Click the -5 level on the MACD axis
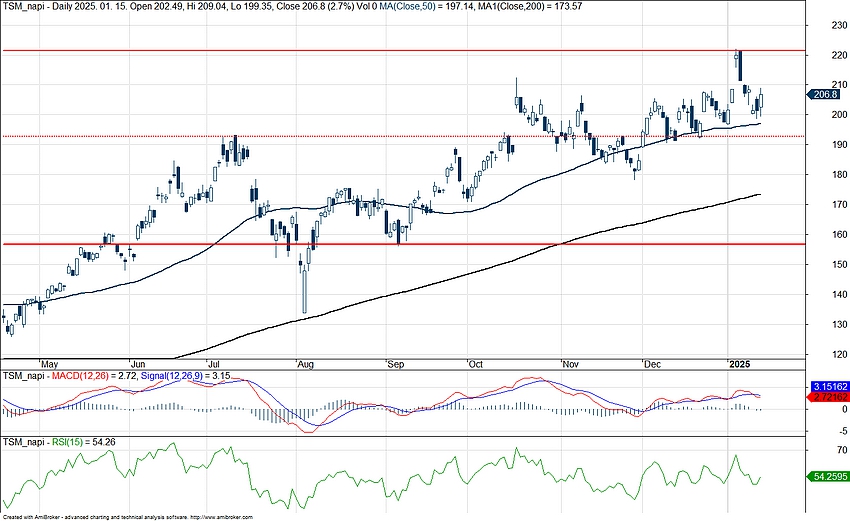Screen dimensions: 850x521 842,431
